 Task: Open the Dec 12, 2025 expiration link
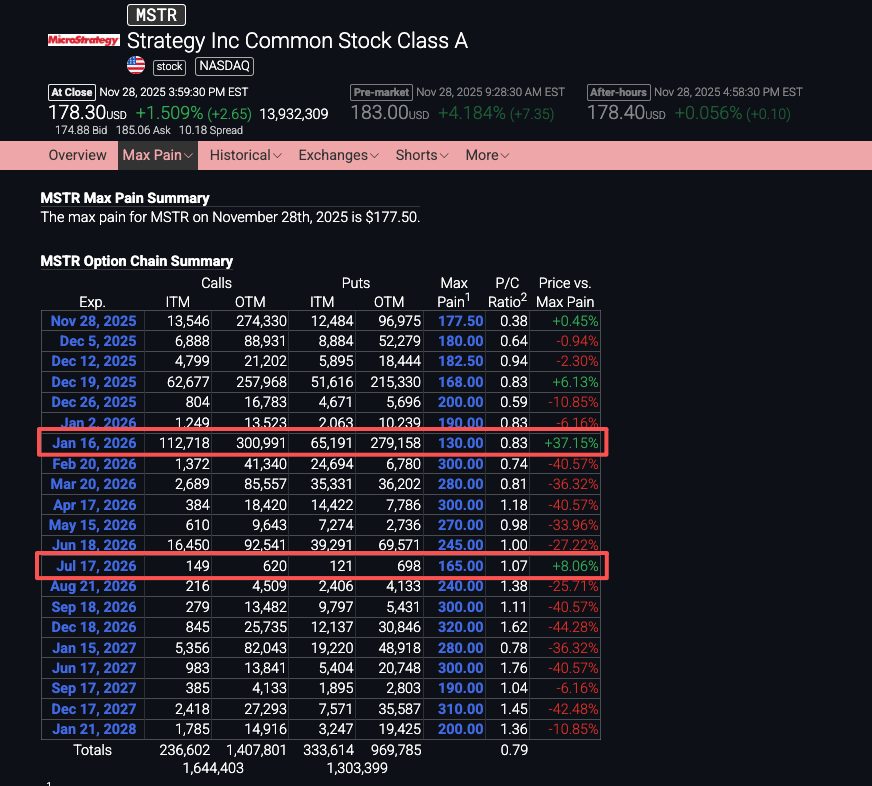point(94,361)
